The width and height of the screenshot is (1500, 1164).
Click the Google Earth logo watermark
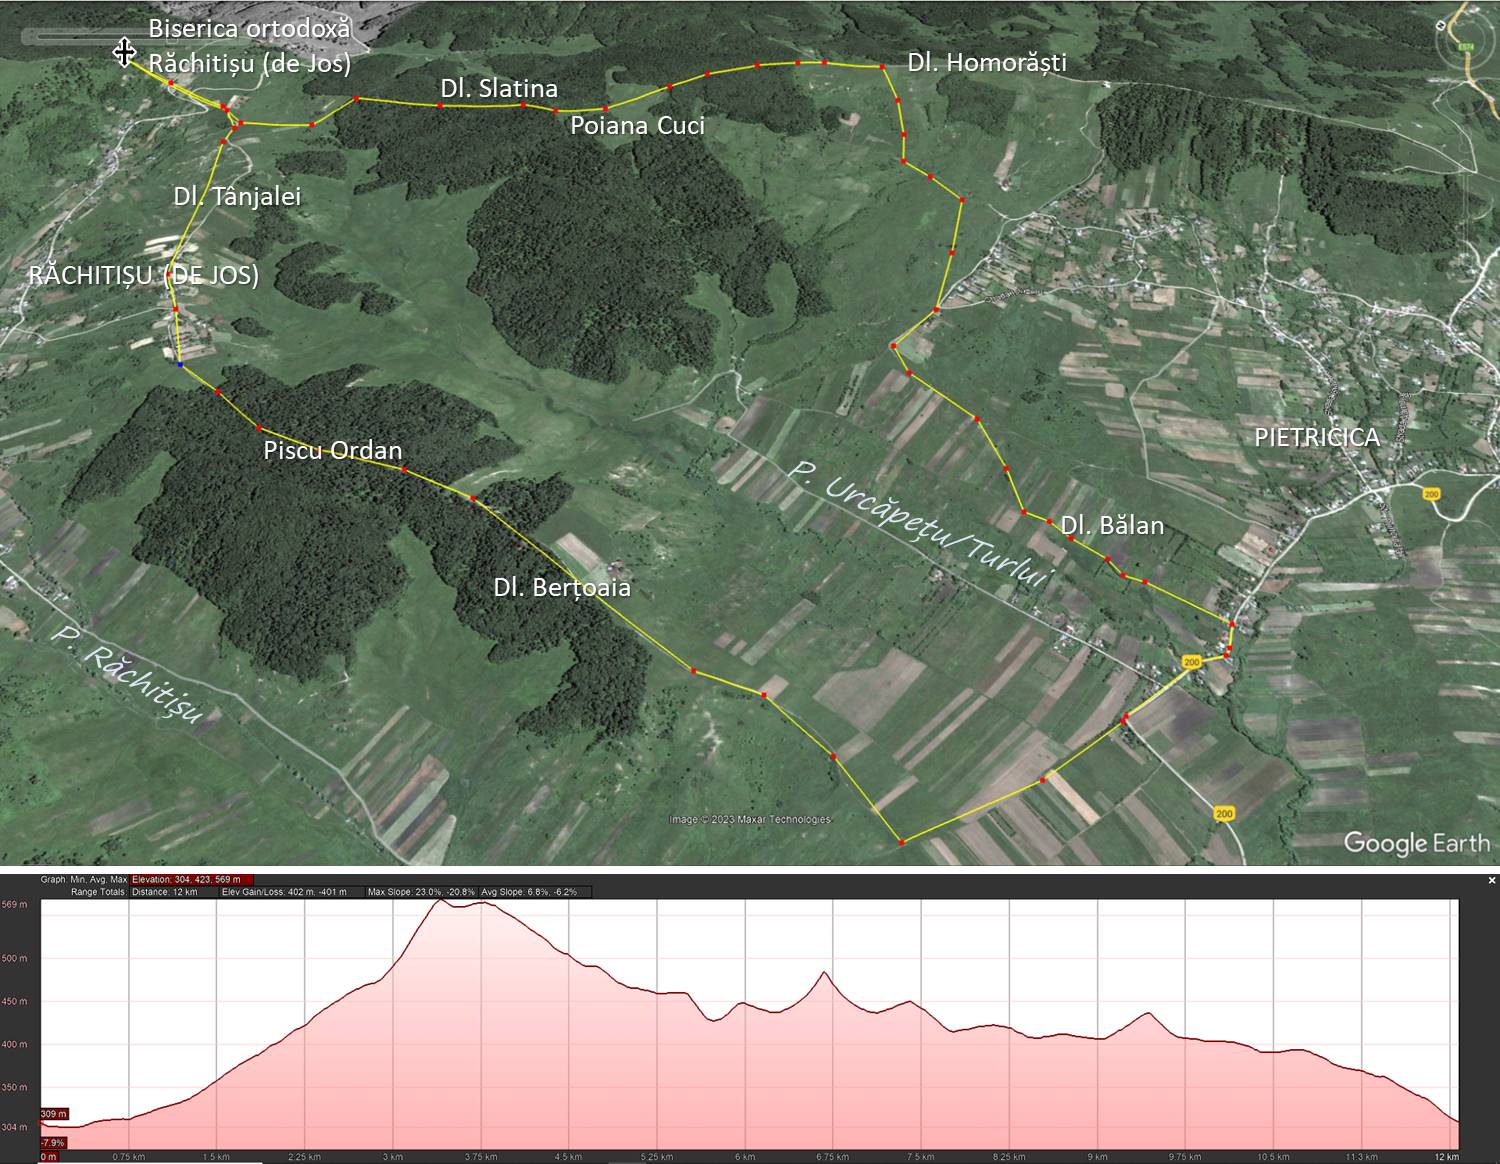tap(1416, 843)
